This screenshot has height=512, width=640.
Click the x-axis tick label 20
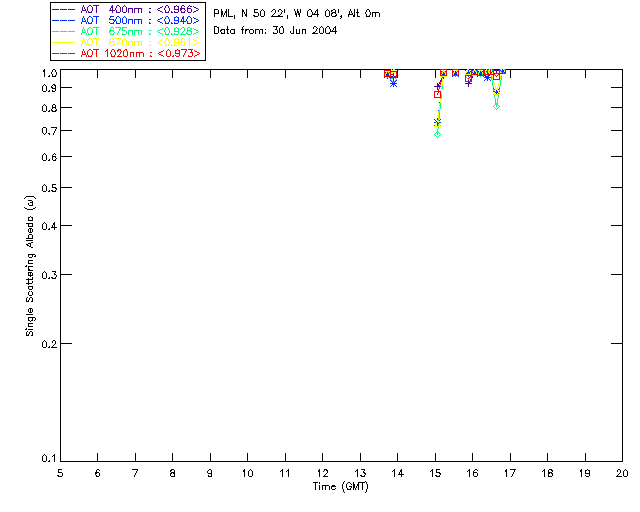(x=621, y=472)
